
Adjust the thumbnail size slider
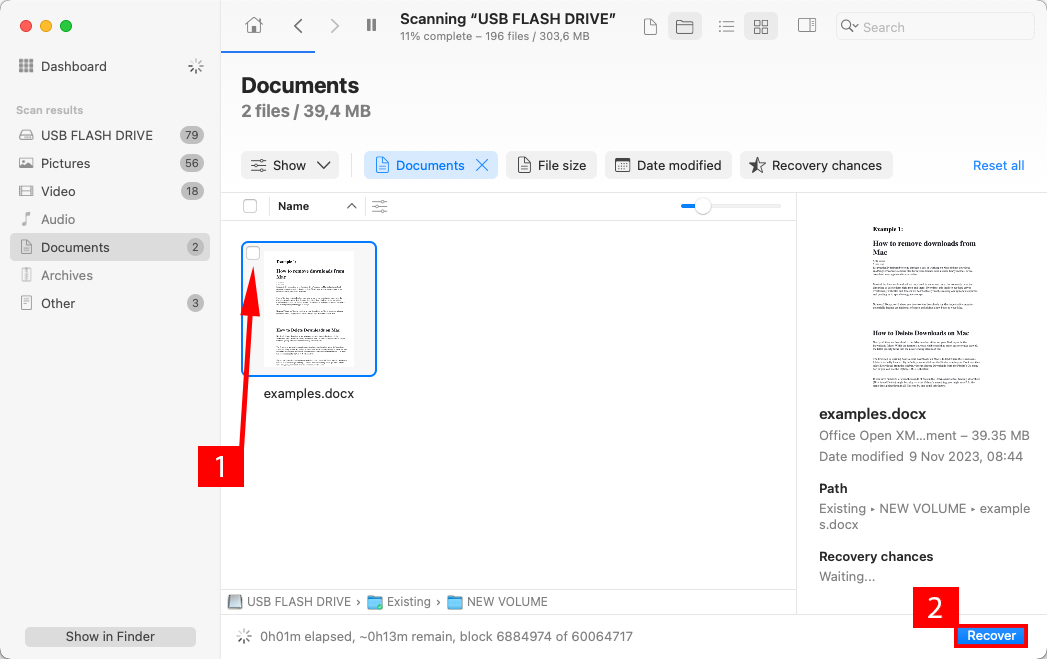point(703,206)
